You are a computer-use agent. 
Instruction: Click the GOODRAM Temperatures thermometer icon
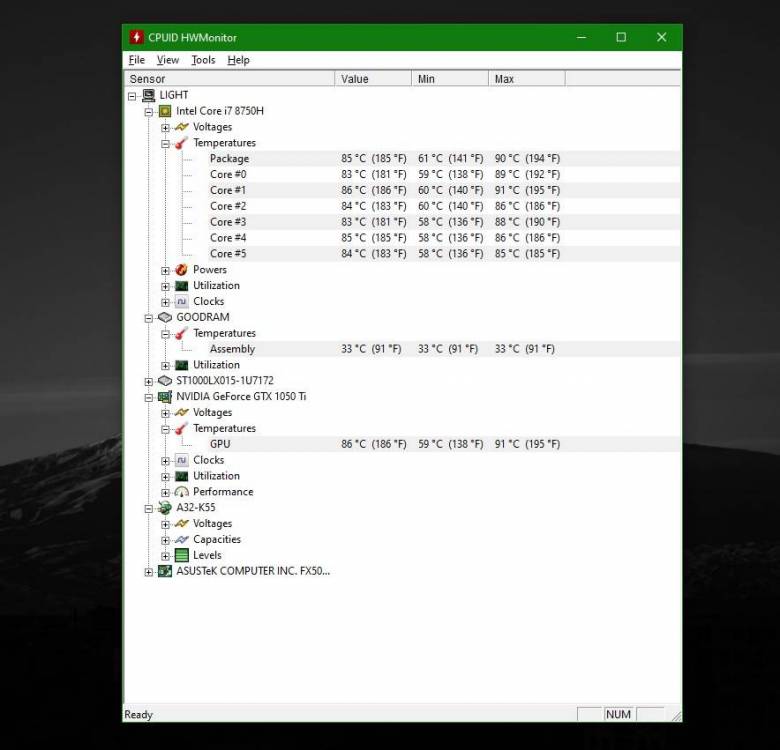(182, 333)
